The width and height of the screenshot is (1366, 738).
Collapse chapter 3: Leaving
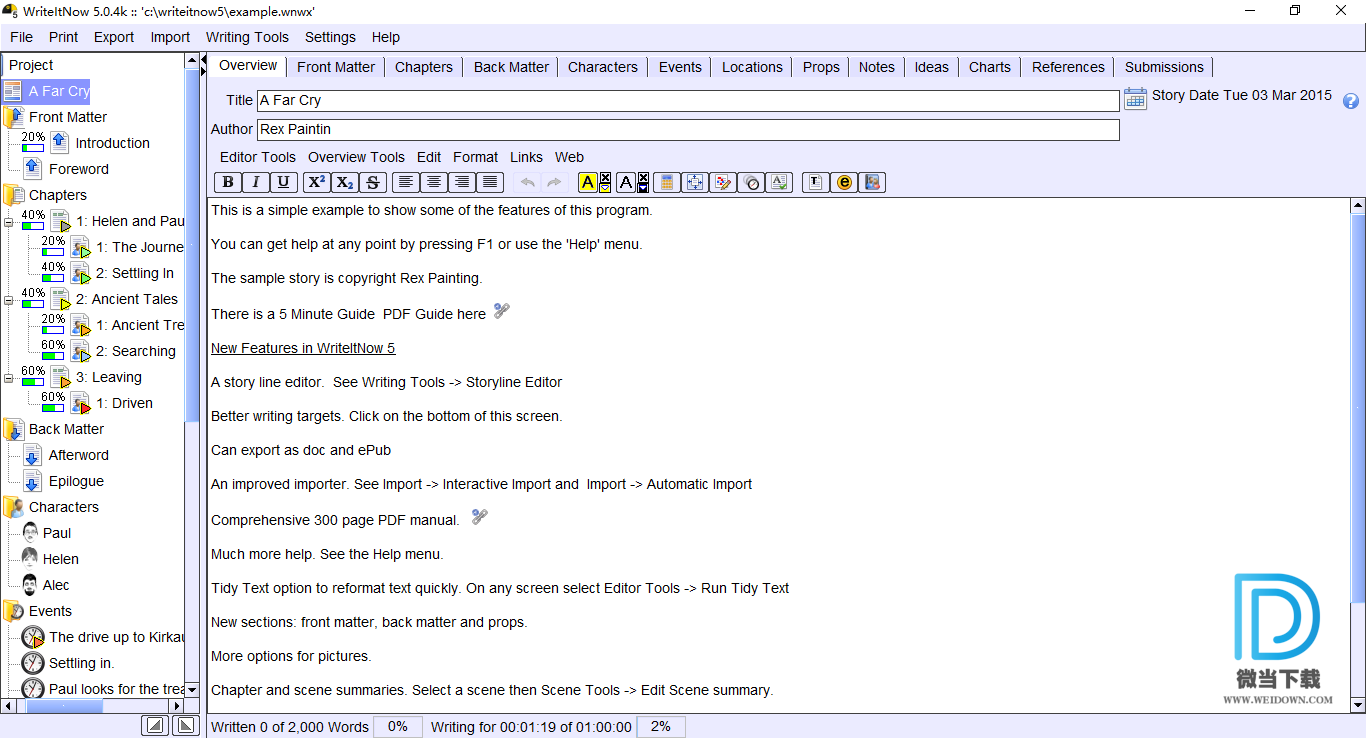coord(8,378)
